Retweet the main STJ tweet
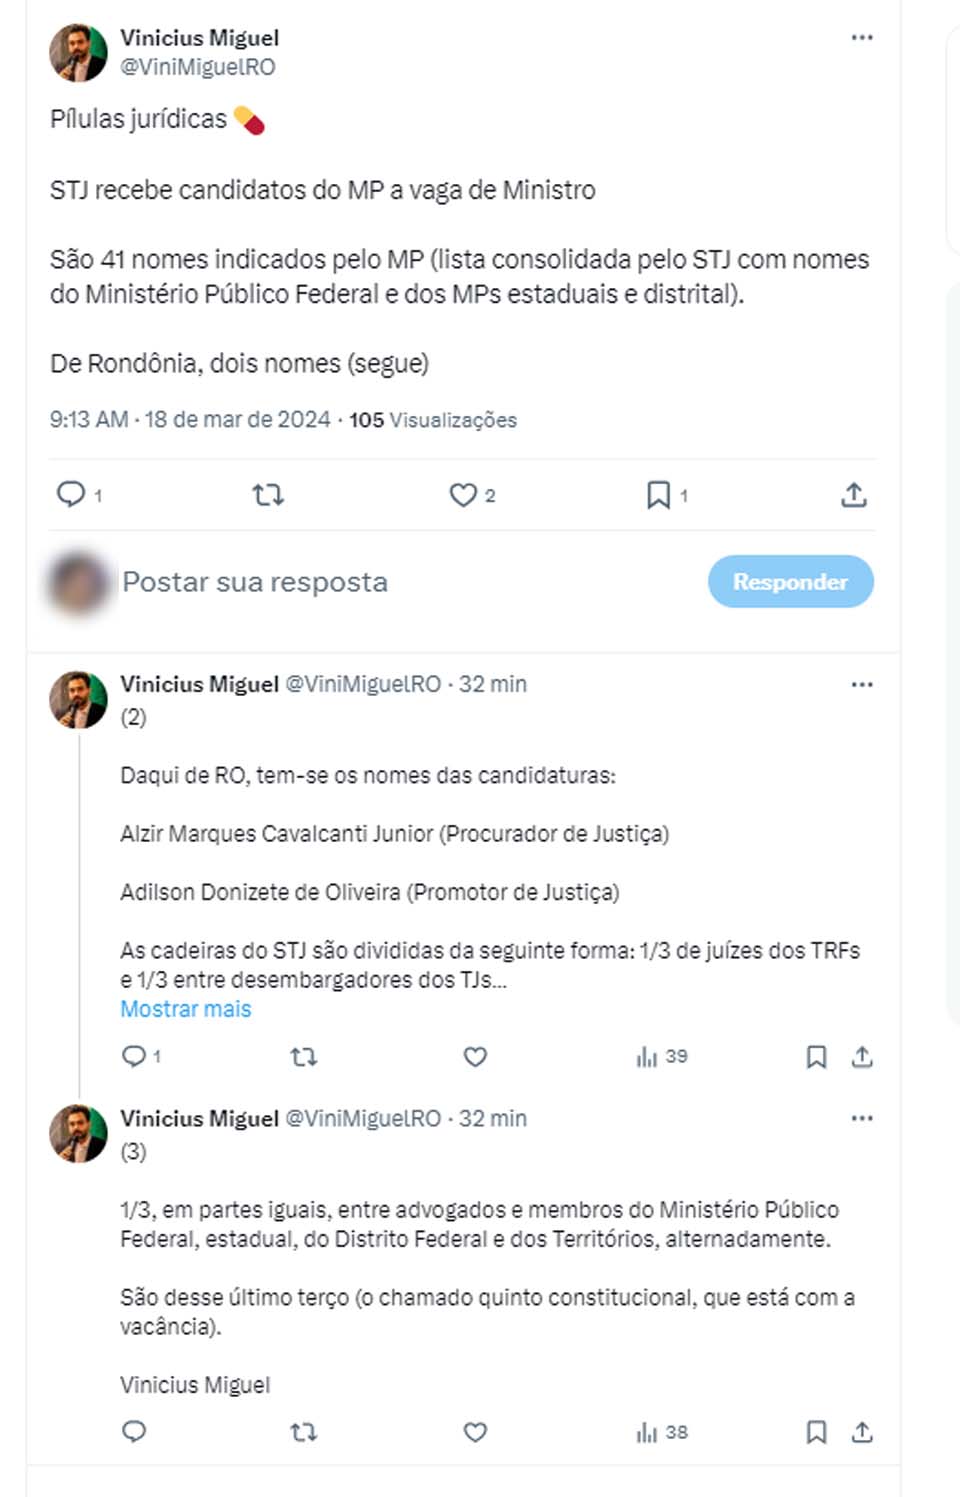Image resolution: width=960 pixels, height=1497 pixels. point(268,494)
